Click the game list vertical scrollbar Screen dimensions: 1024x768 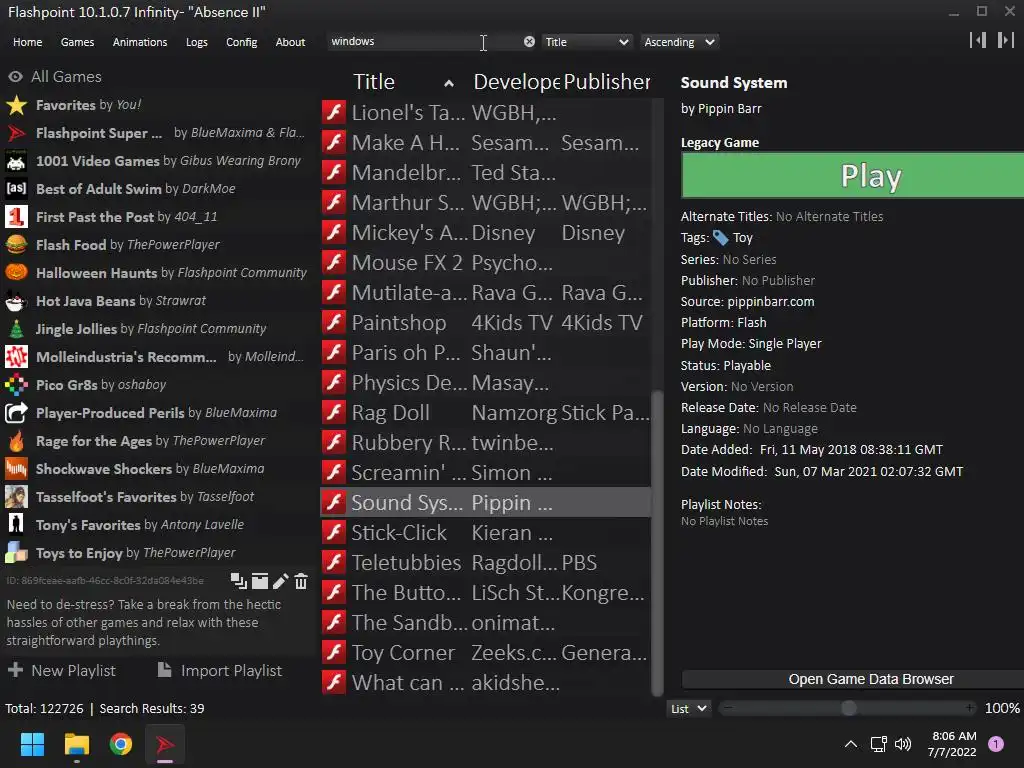click(x=657, y=543)
